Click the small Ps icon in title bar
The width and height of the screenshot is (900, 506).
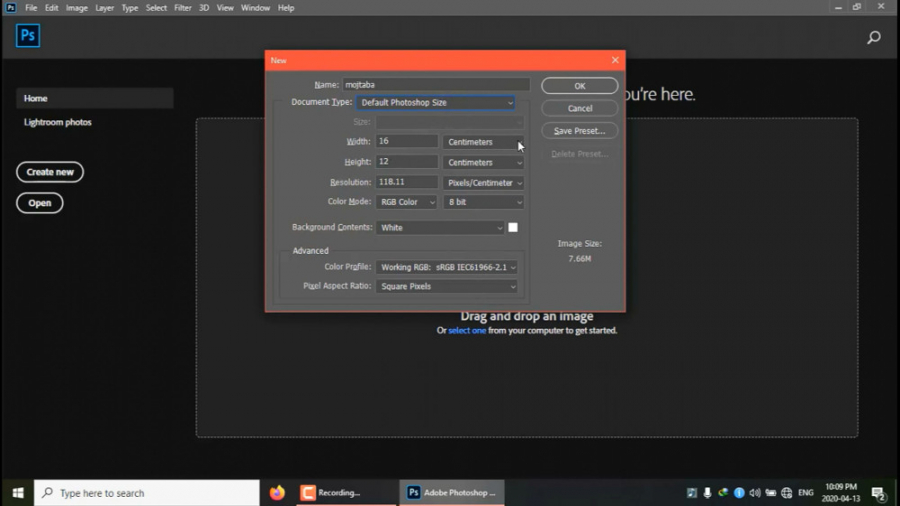(11, 7)
